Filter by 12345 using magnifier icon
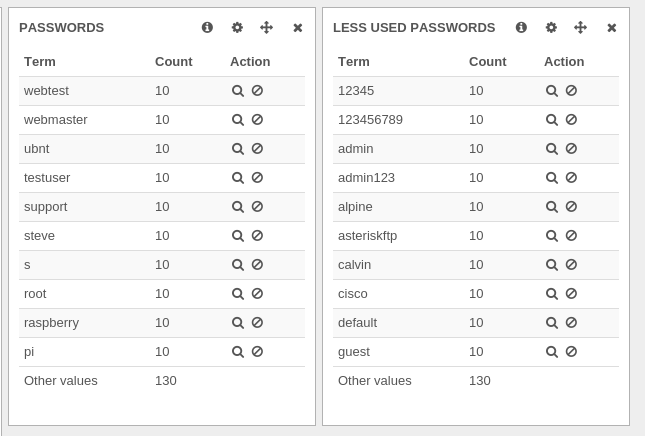Screen dimensions: 645x436 [x=552, y=90]
